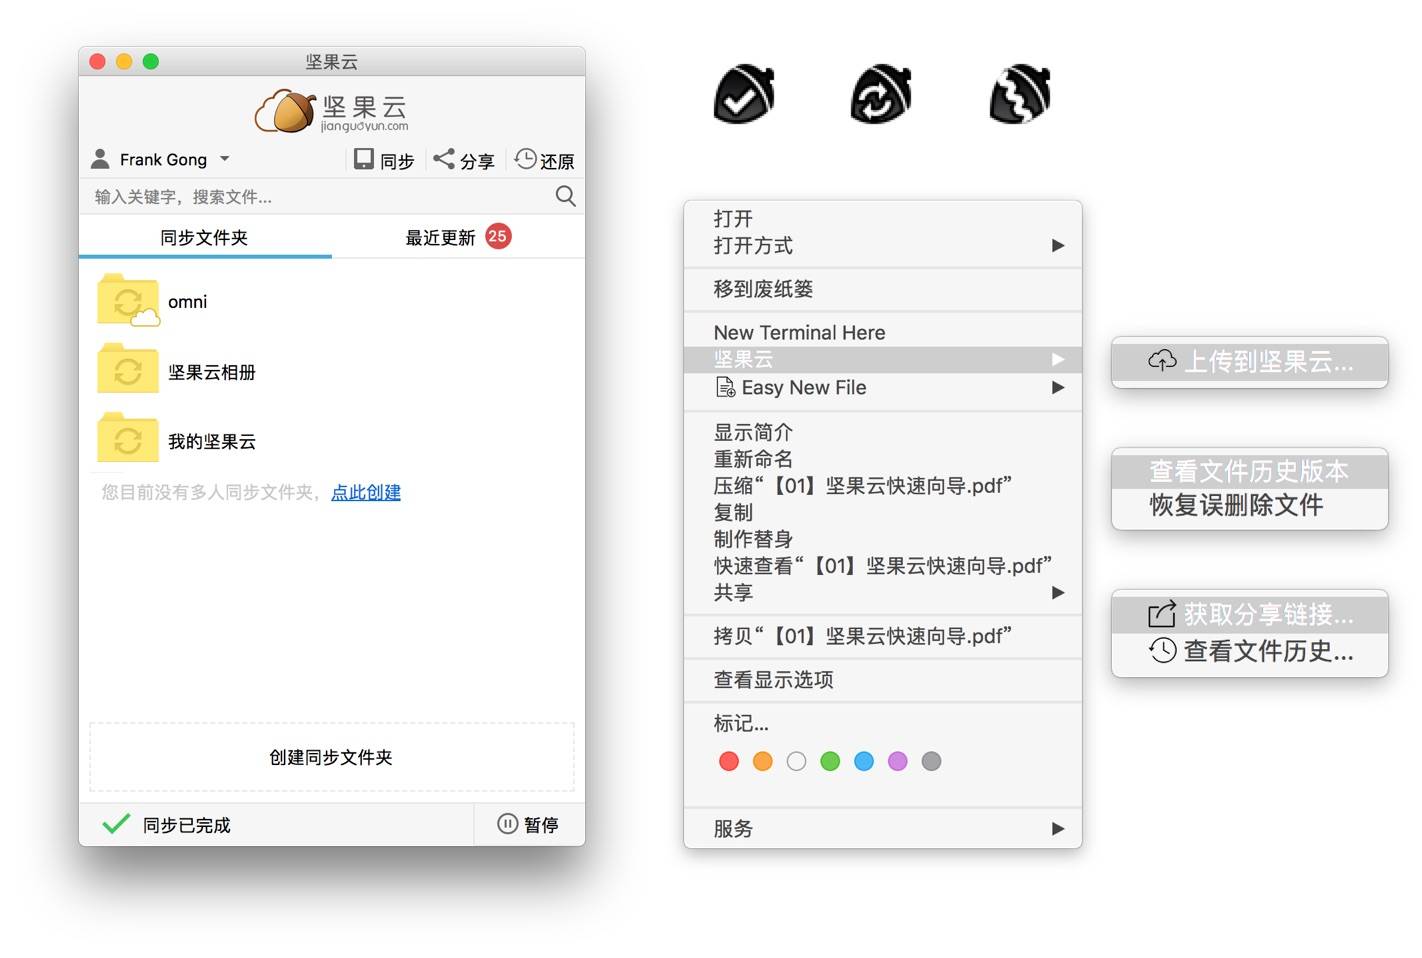Expand the Easy New File submenu arrow

coord(1058,387)
